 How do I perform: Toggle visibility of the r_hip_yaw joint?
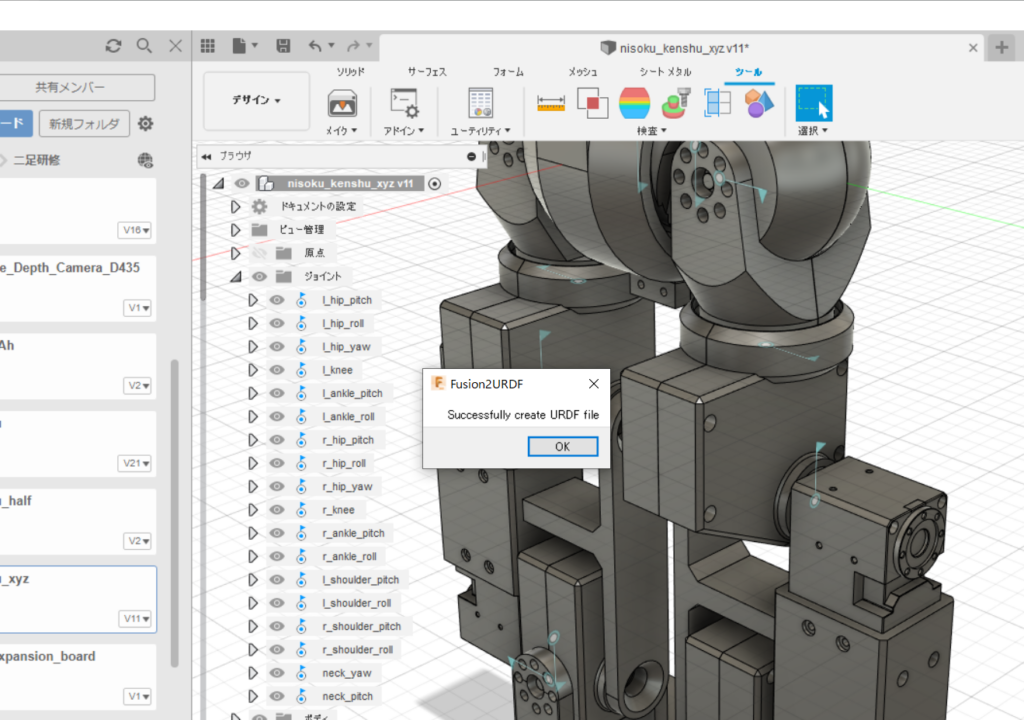click(276, 486)
